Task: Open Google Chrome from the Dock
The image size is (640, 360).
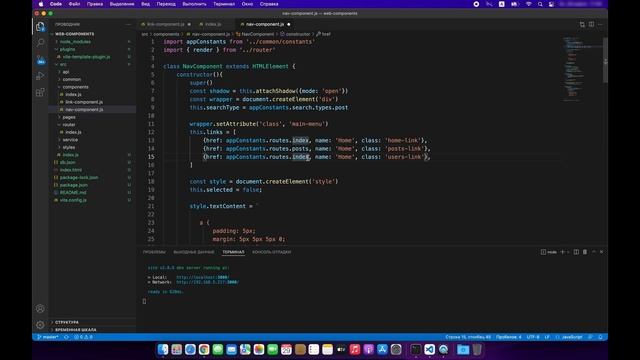Action: (x=204, y=349)
